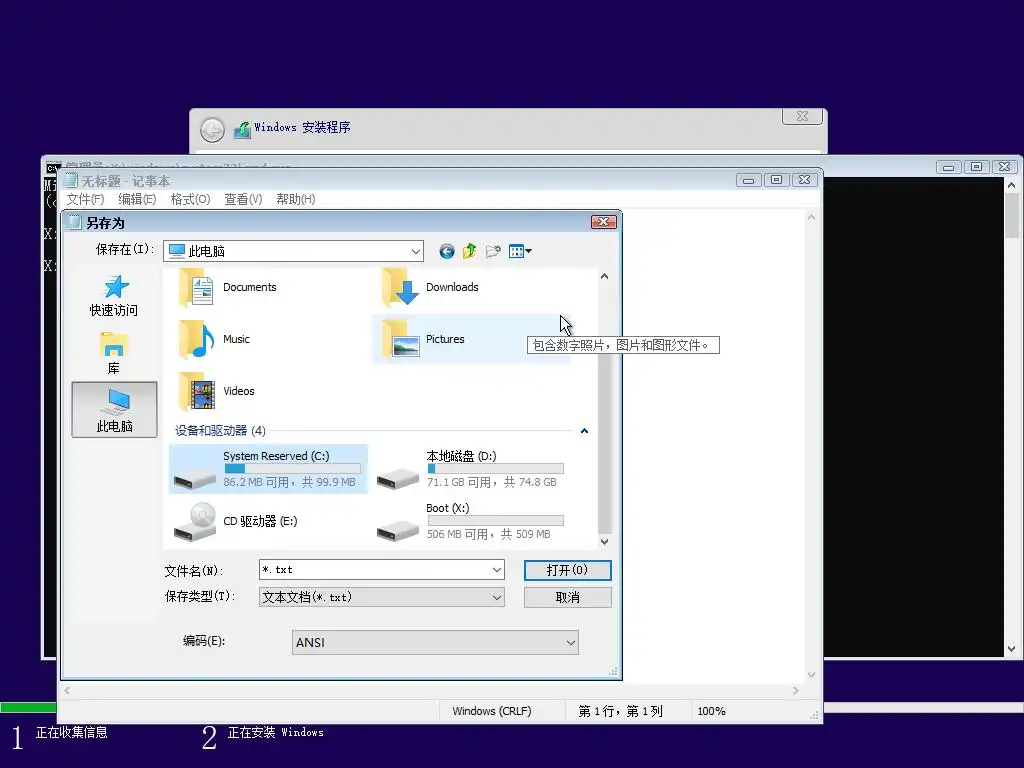Click the cmd window scrollbar down arrow
This screenshot has height=768, width=1024.
click(x=1012, y=649)
